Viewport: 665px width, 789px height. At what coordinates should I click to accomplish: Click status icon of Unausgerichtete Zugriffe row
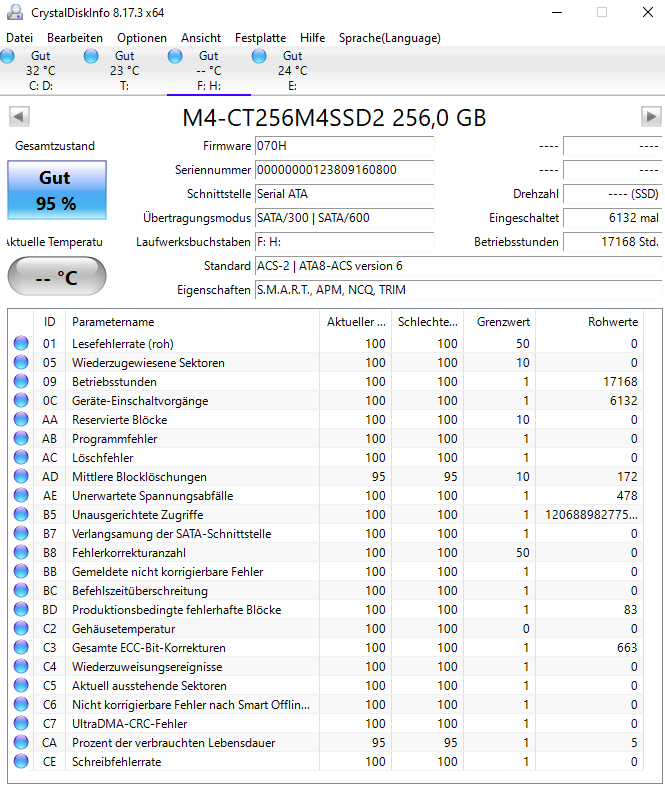(x=21, y=514)
